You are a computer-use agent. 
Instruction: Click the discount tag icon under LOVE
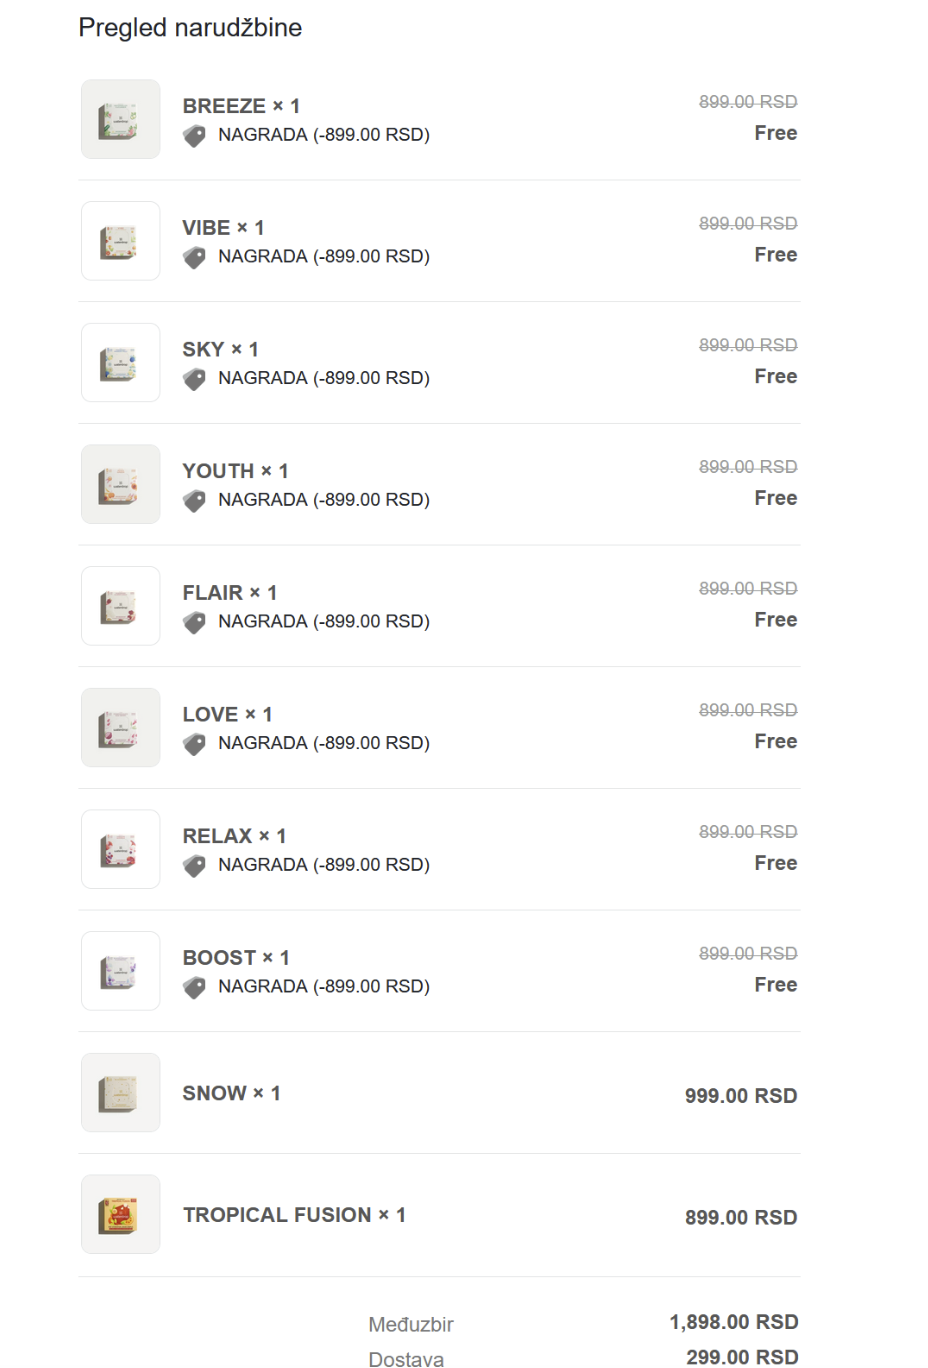pos(194,744)
